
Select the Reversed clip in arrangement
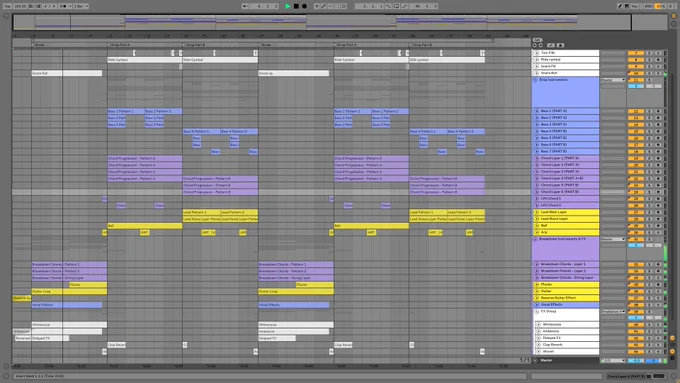click(23, 338)
